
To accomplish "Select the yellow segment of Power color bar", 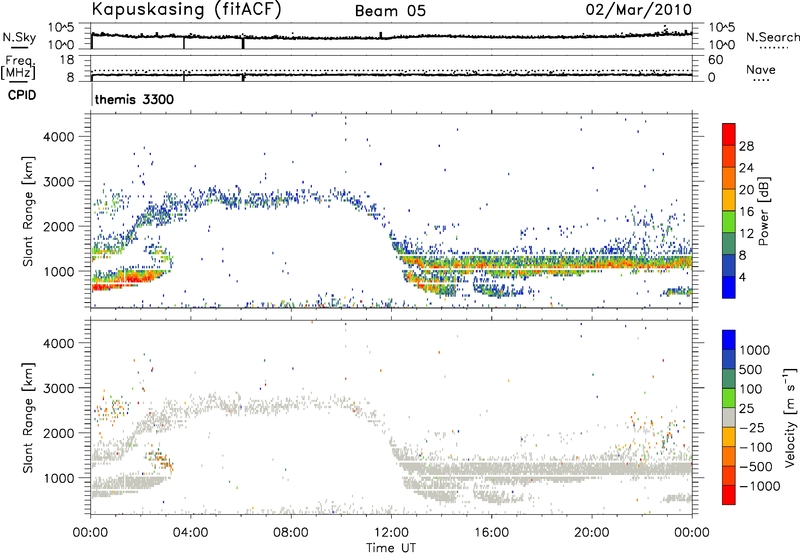I will point(729,199).
